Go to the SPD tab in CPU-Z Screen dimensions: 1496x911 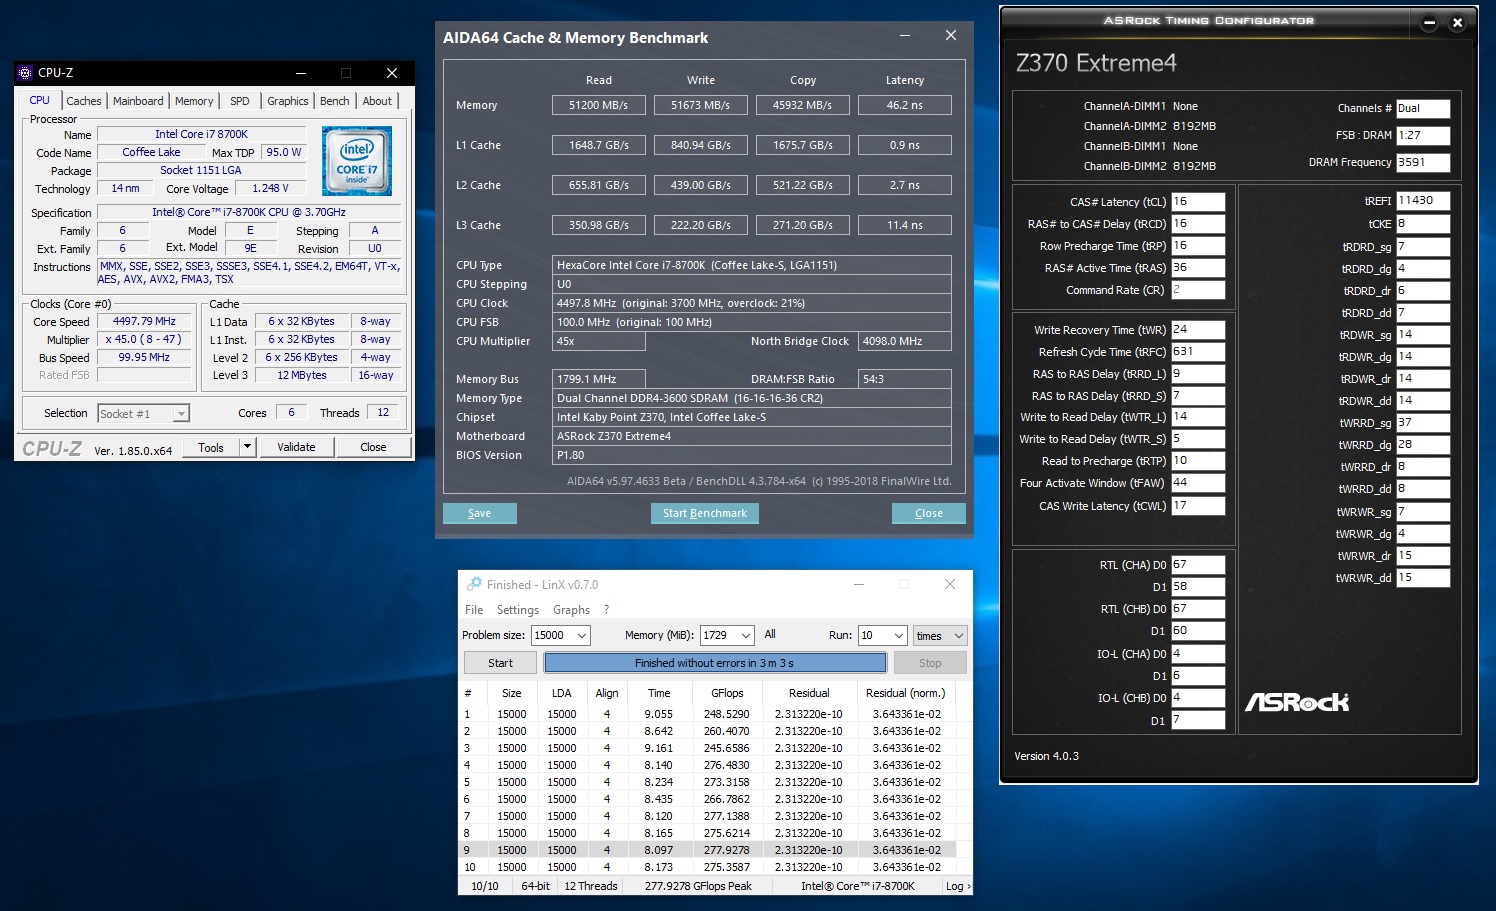click(240, 101)
